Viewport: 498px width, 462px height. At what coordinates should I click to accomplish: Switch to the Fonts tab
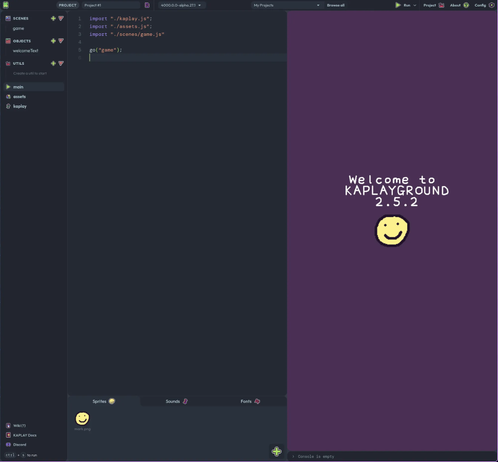coord(250,401)
